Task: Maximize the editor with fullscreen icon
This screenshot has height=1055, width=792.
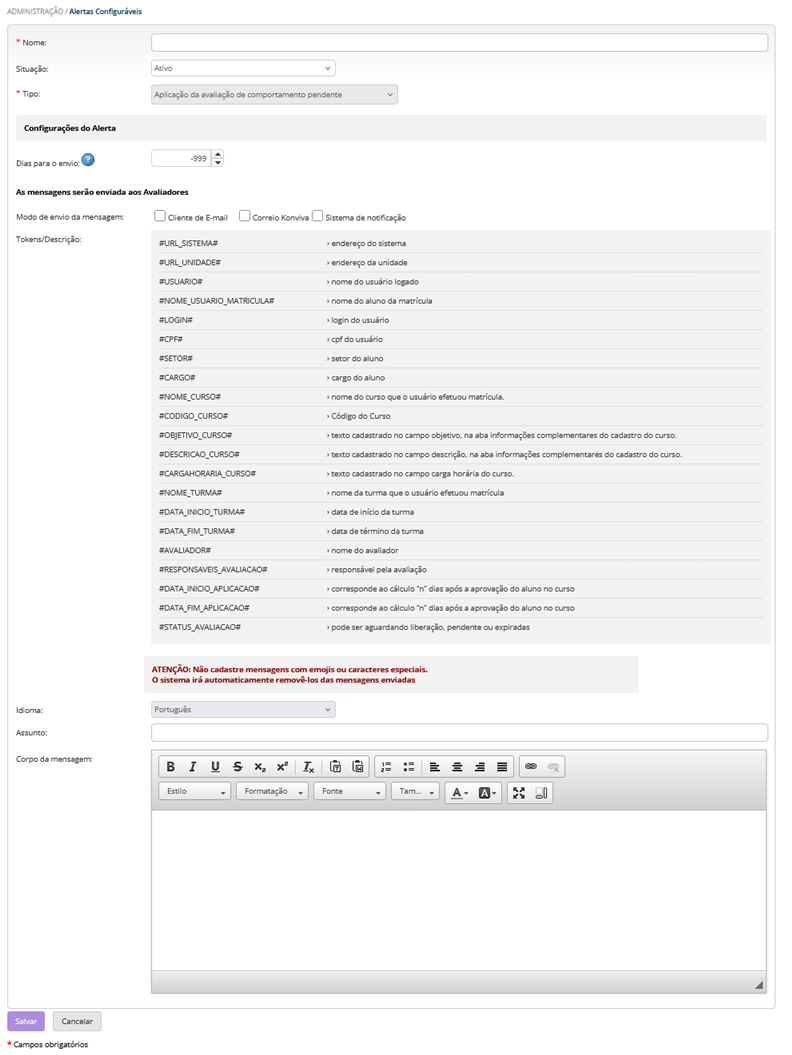Action: tap(518, 792)
